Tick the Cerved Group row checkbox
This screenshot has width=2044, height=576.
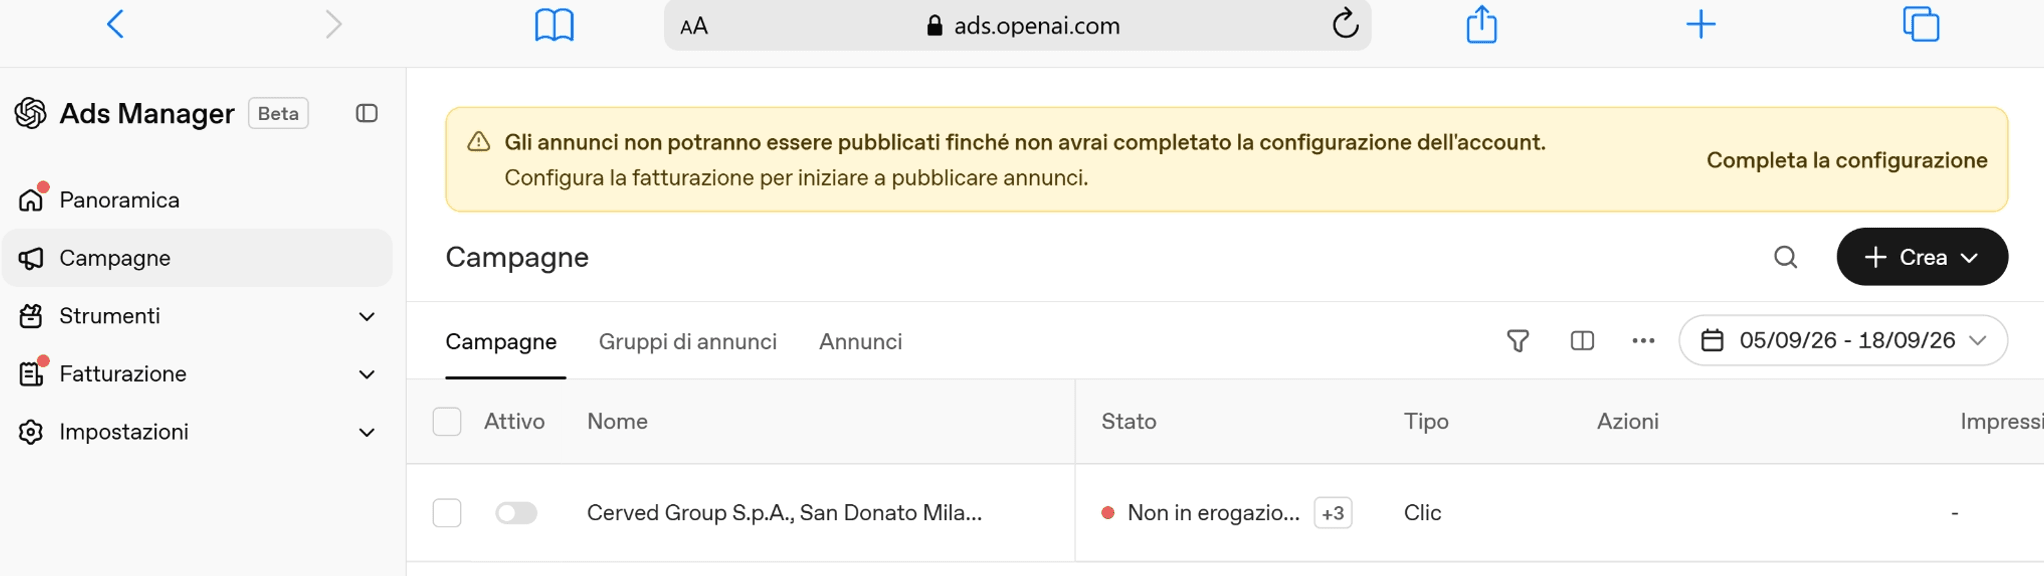pos(447,513)
